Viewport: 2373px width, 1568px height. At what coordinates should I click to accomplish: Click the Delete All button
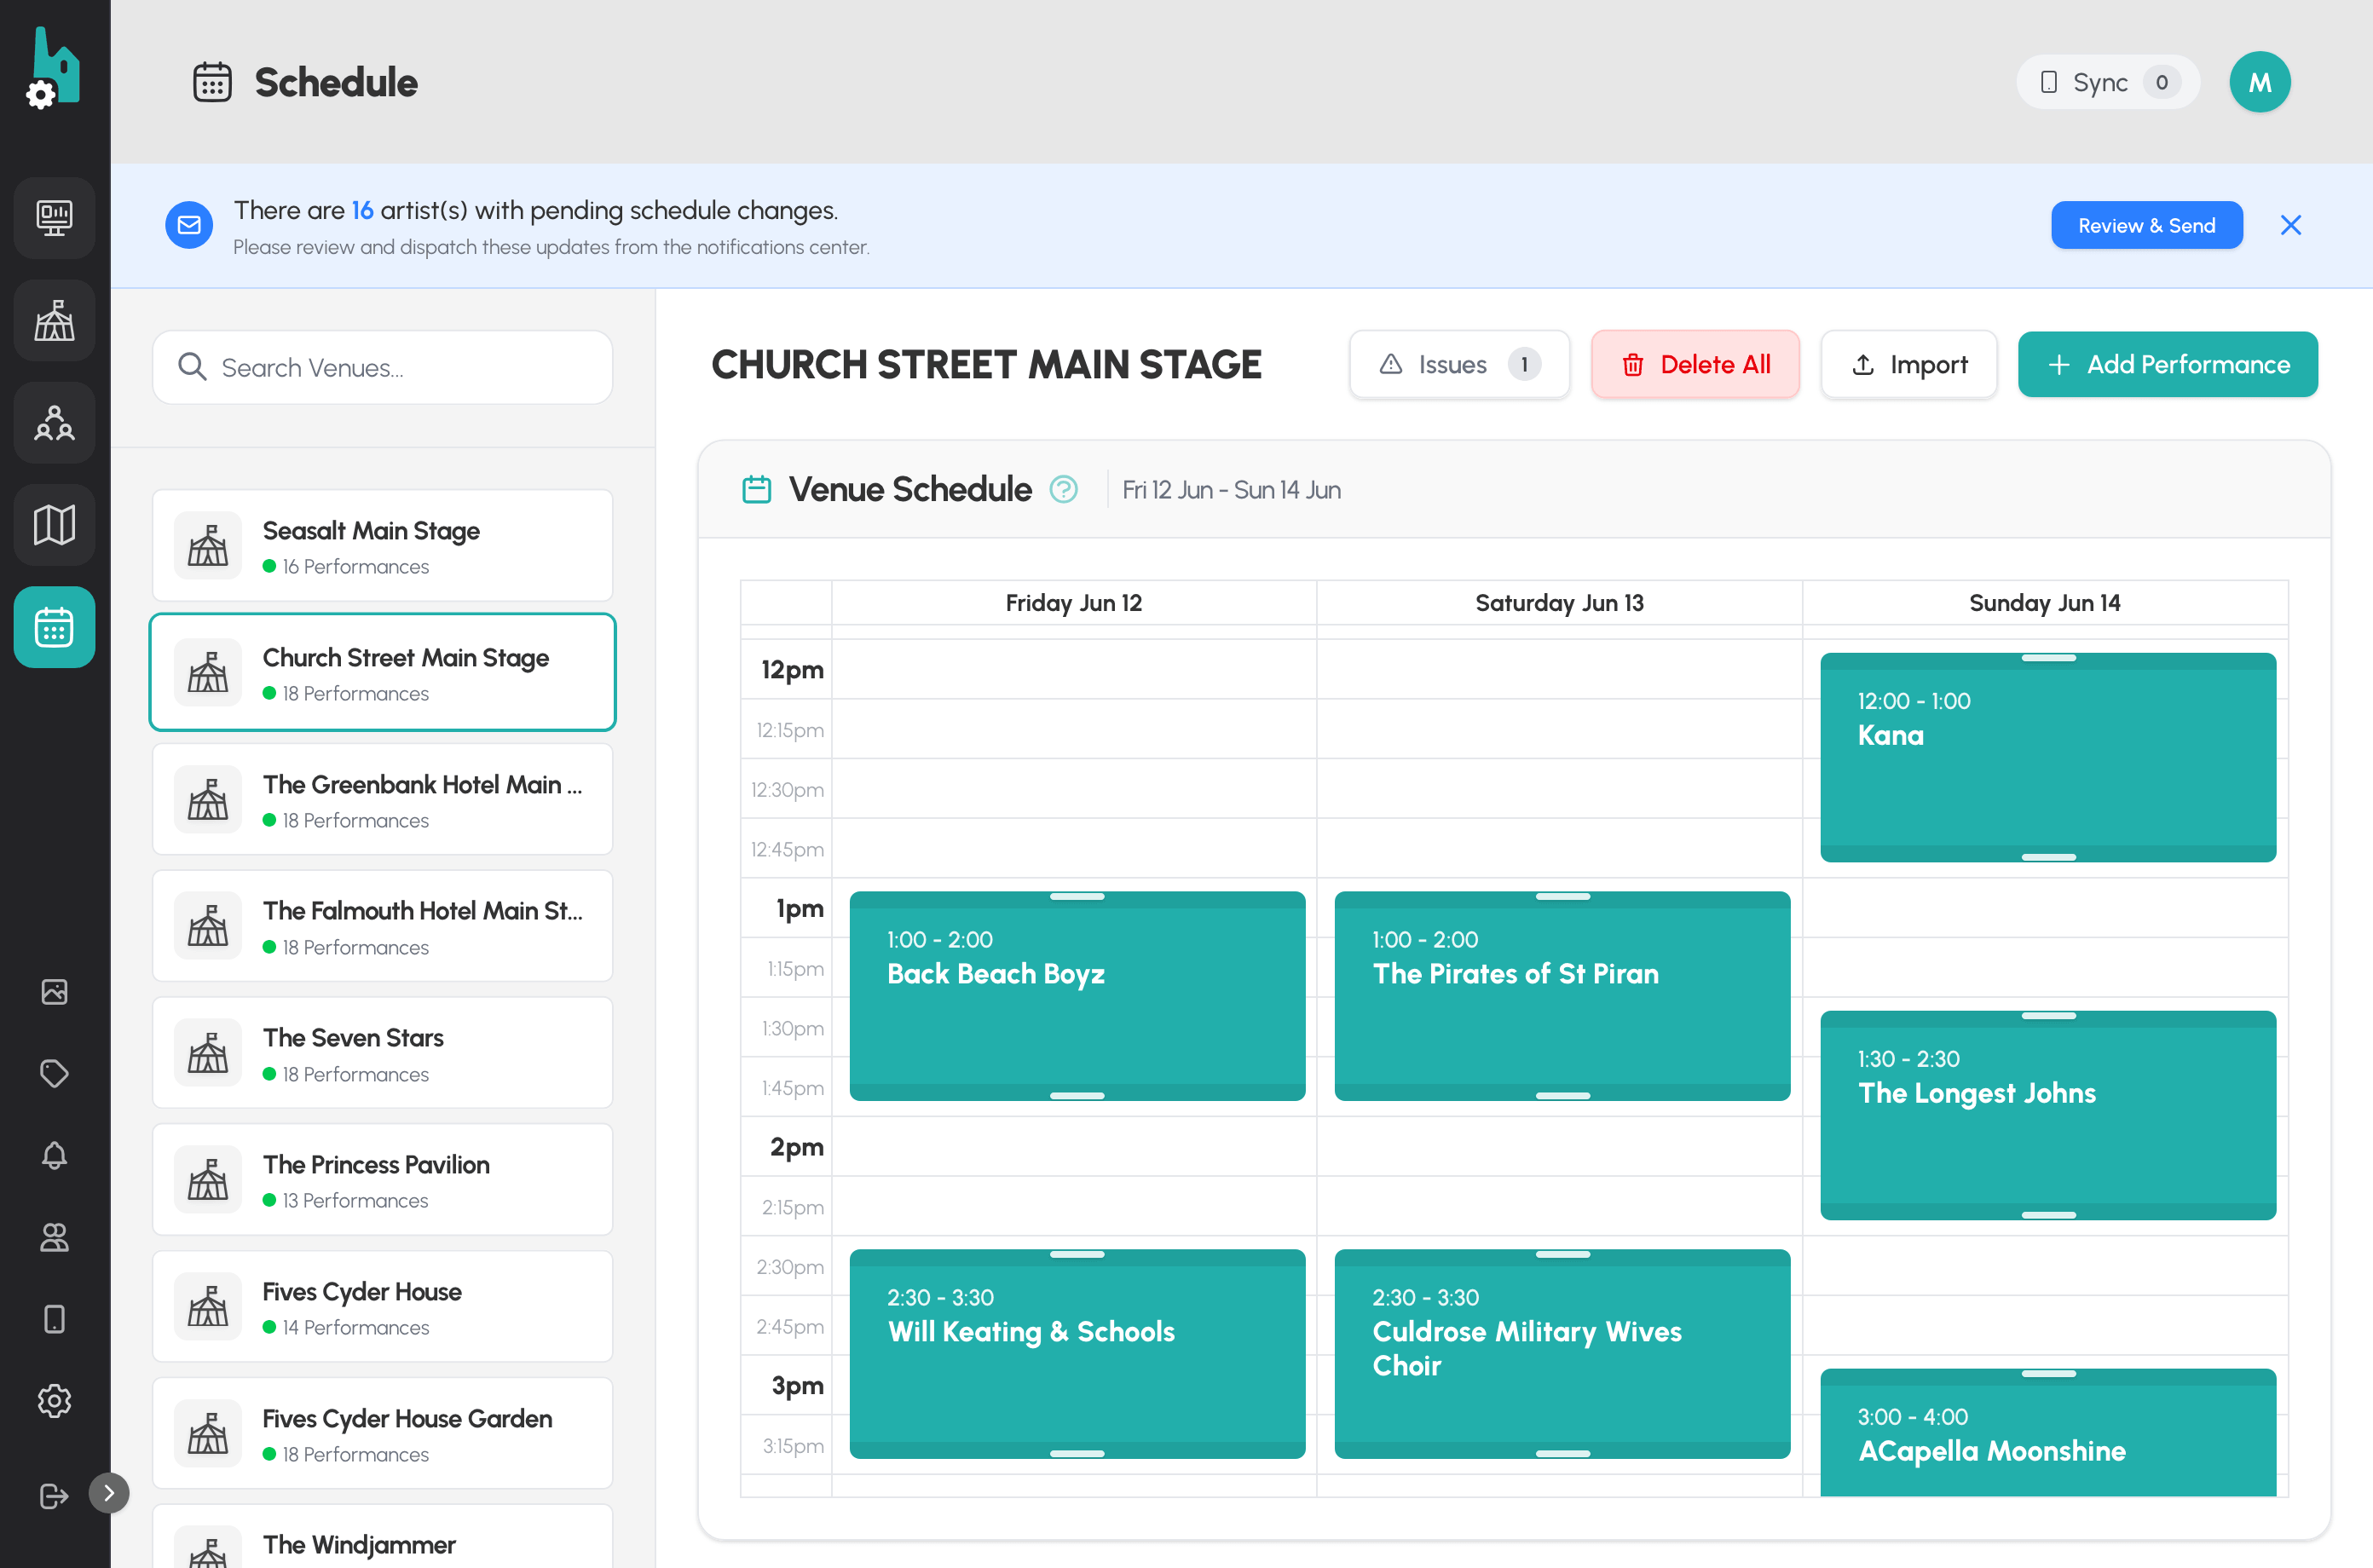click(1696, 365)
